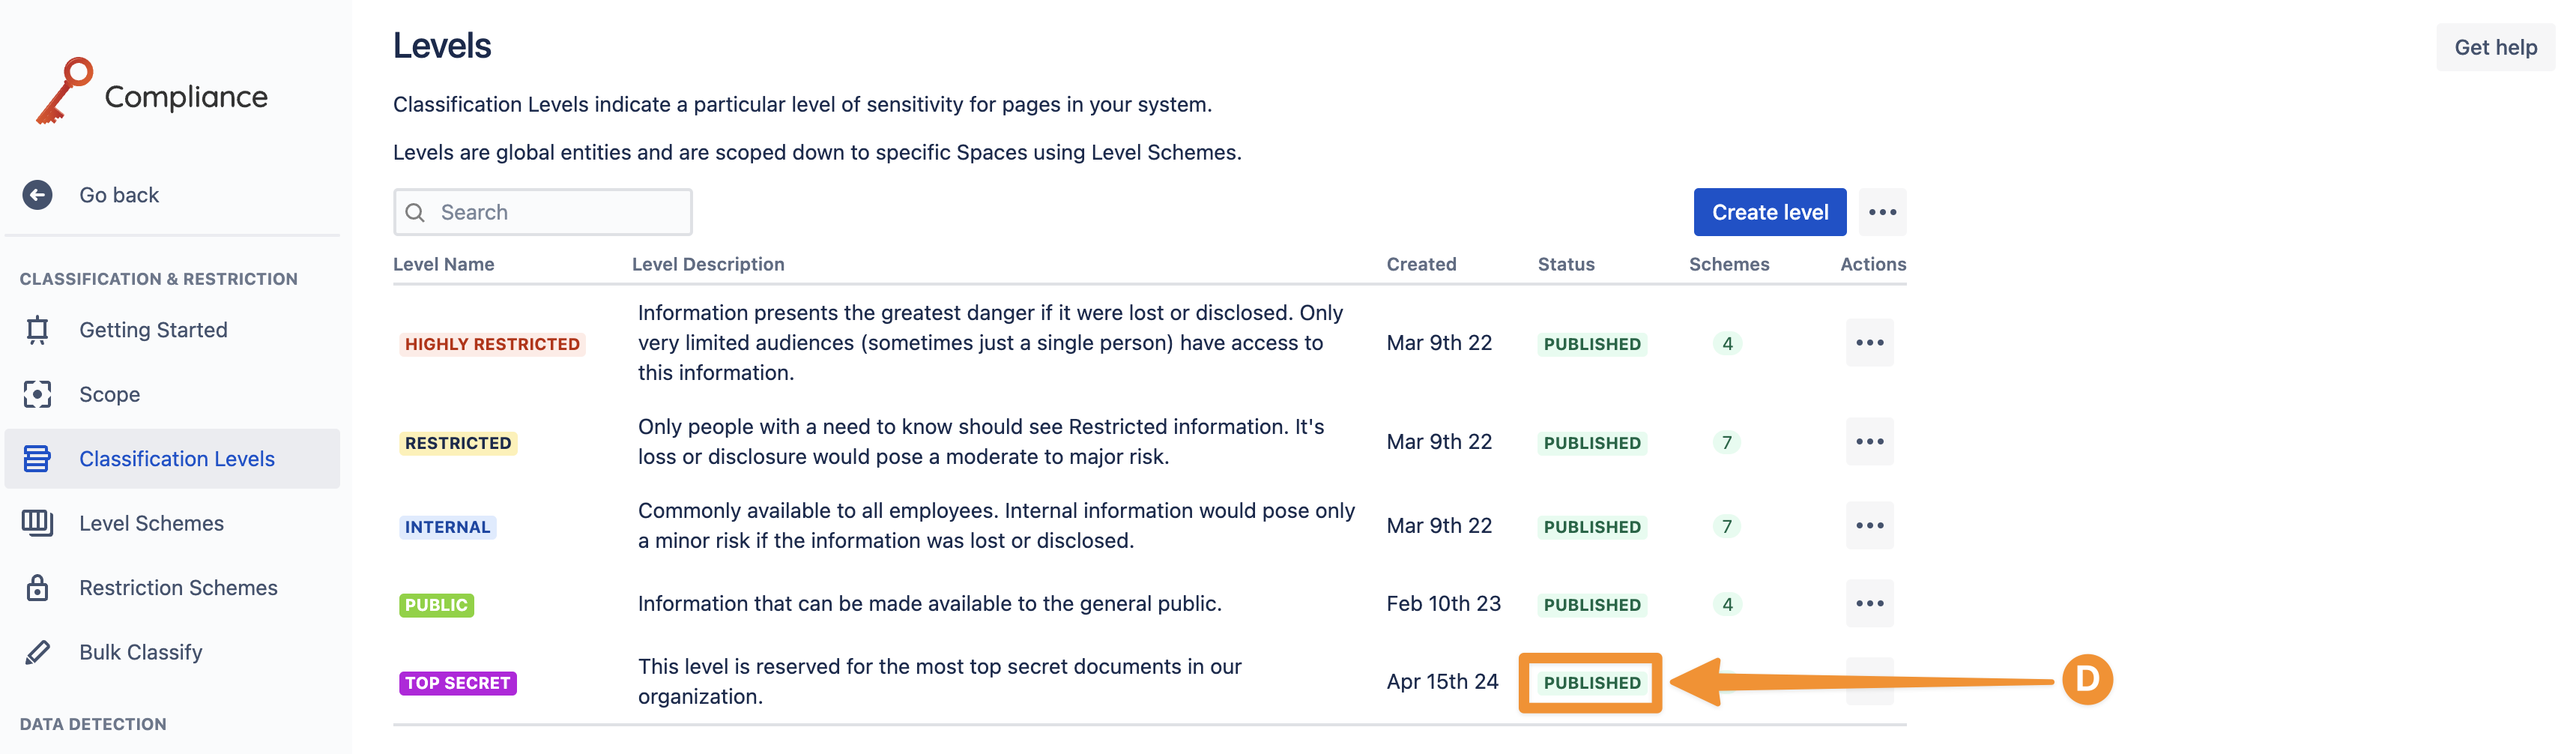
Task: Open actions menu for Highly Restricted level
Action: pyautogui.click(x=1868, y=343)
